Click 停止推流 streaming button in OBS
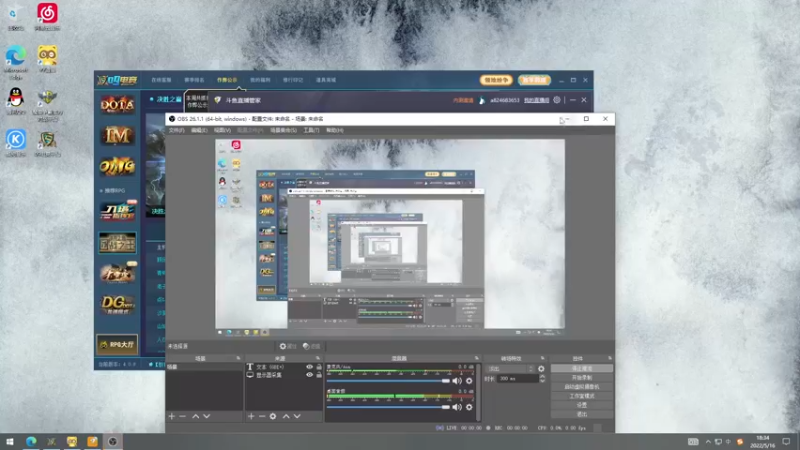This screenshot has width=800, height=450. point(582,368)
